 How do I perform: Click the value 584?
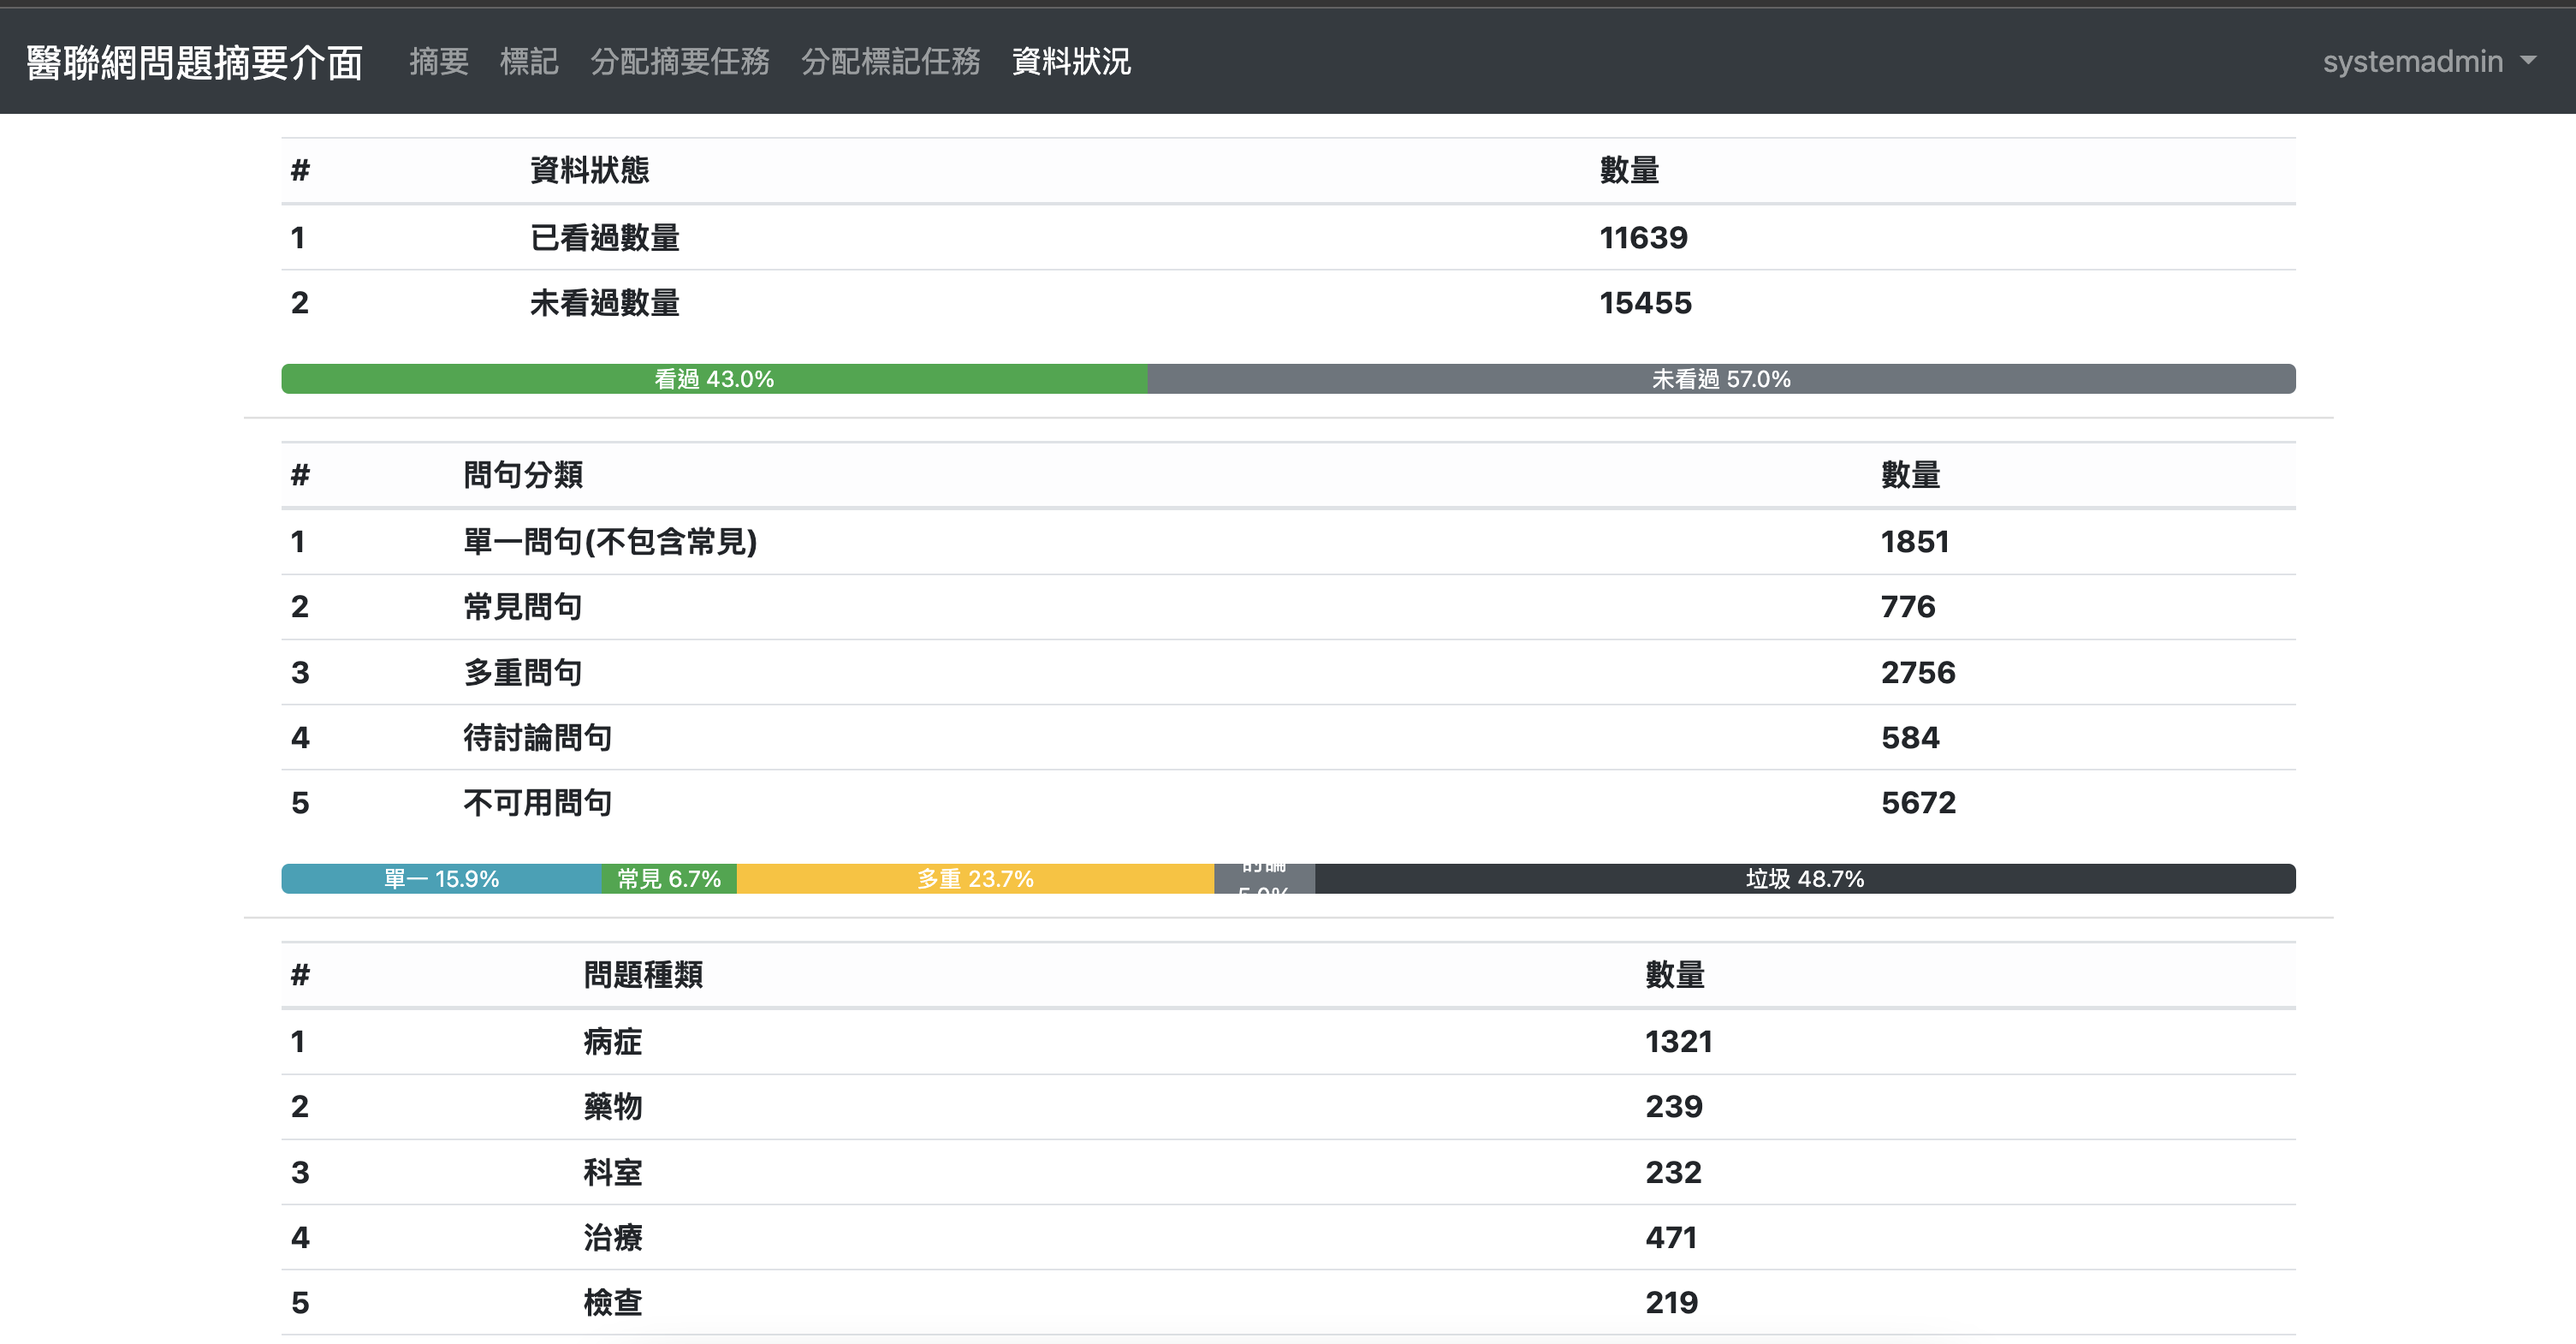tap(1910, 738)
